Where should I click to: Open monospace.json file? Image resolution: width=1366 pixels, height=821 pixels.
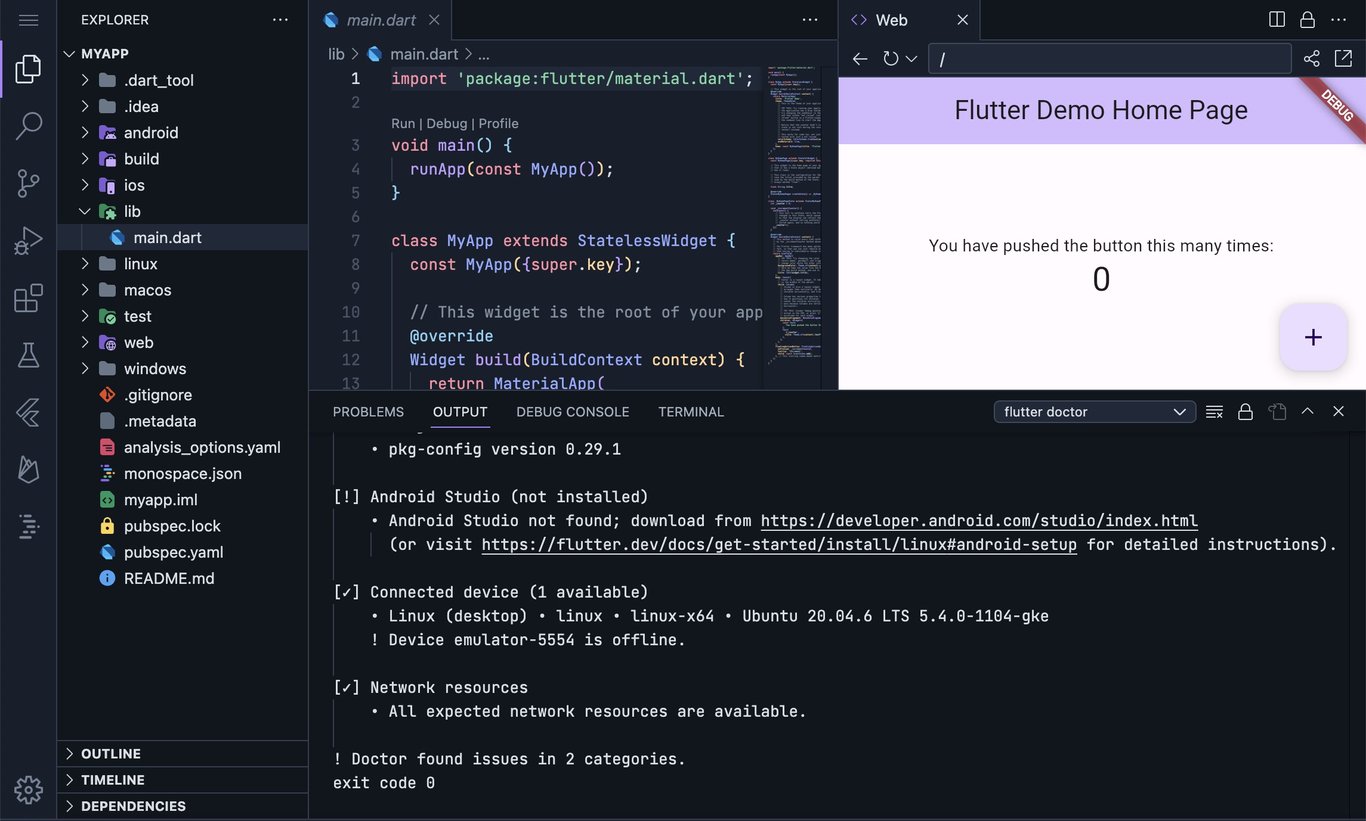[182, 473]
